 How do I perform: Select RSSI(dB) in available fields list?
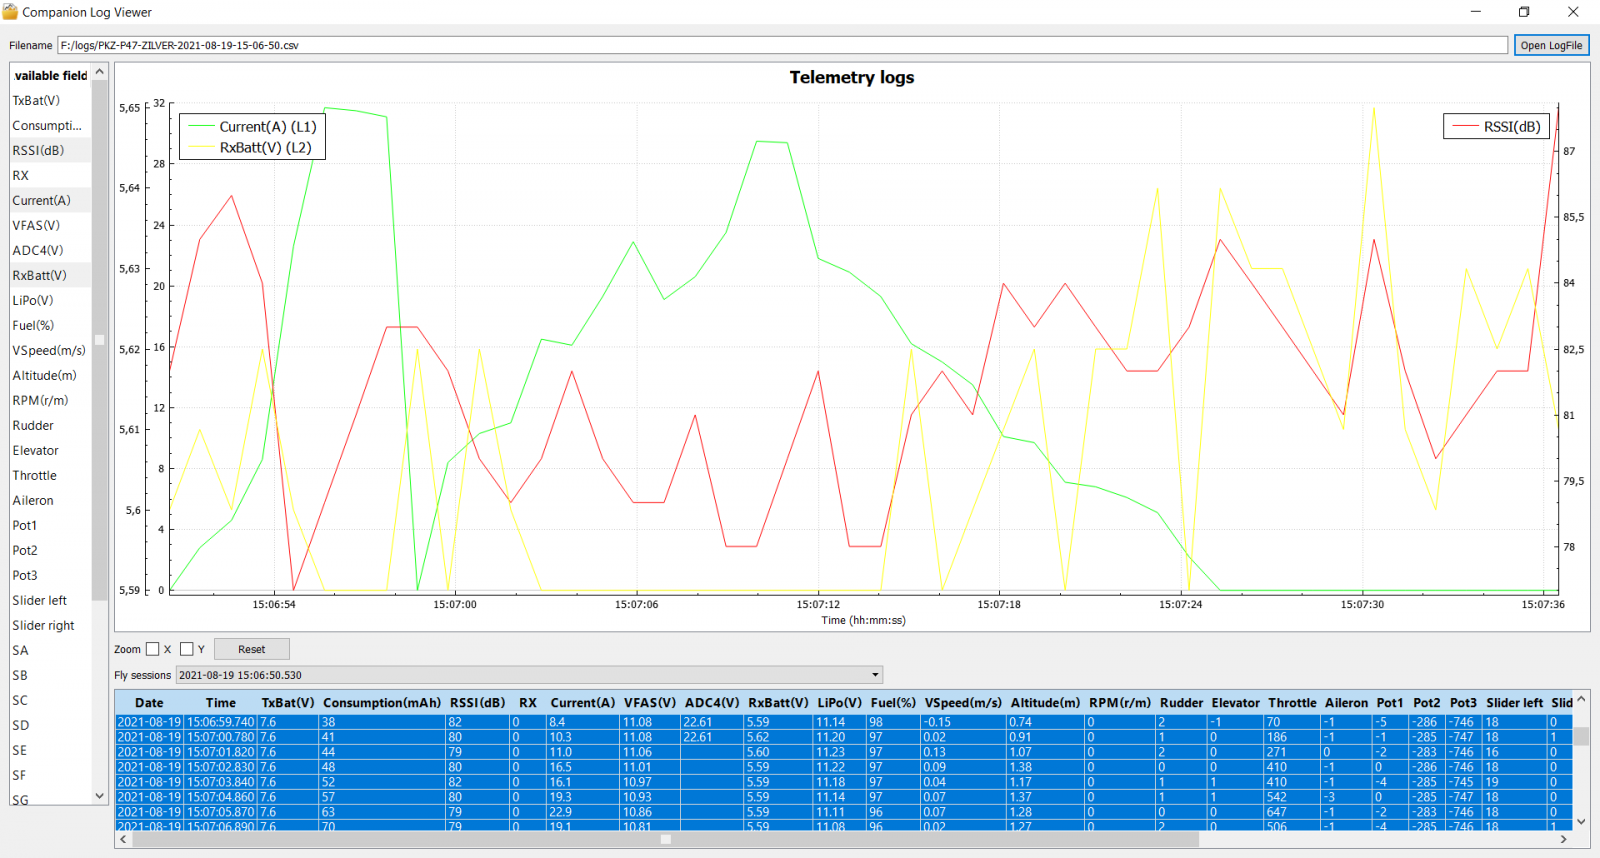point(50,150)
